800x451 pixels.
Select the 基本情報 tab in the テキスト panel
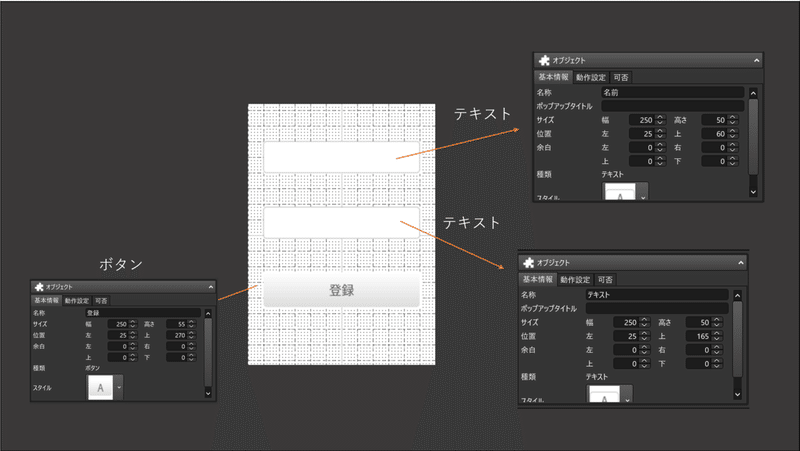pyautogui.click(x=537, y=280)
